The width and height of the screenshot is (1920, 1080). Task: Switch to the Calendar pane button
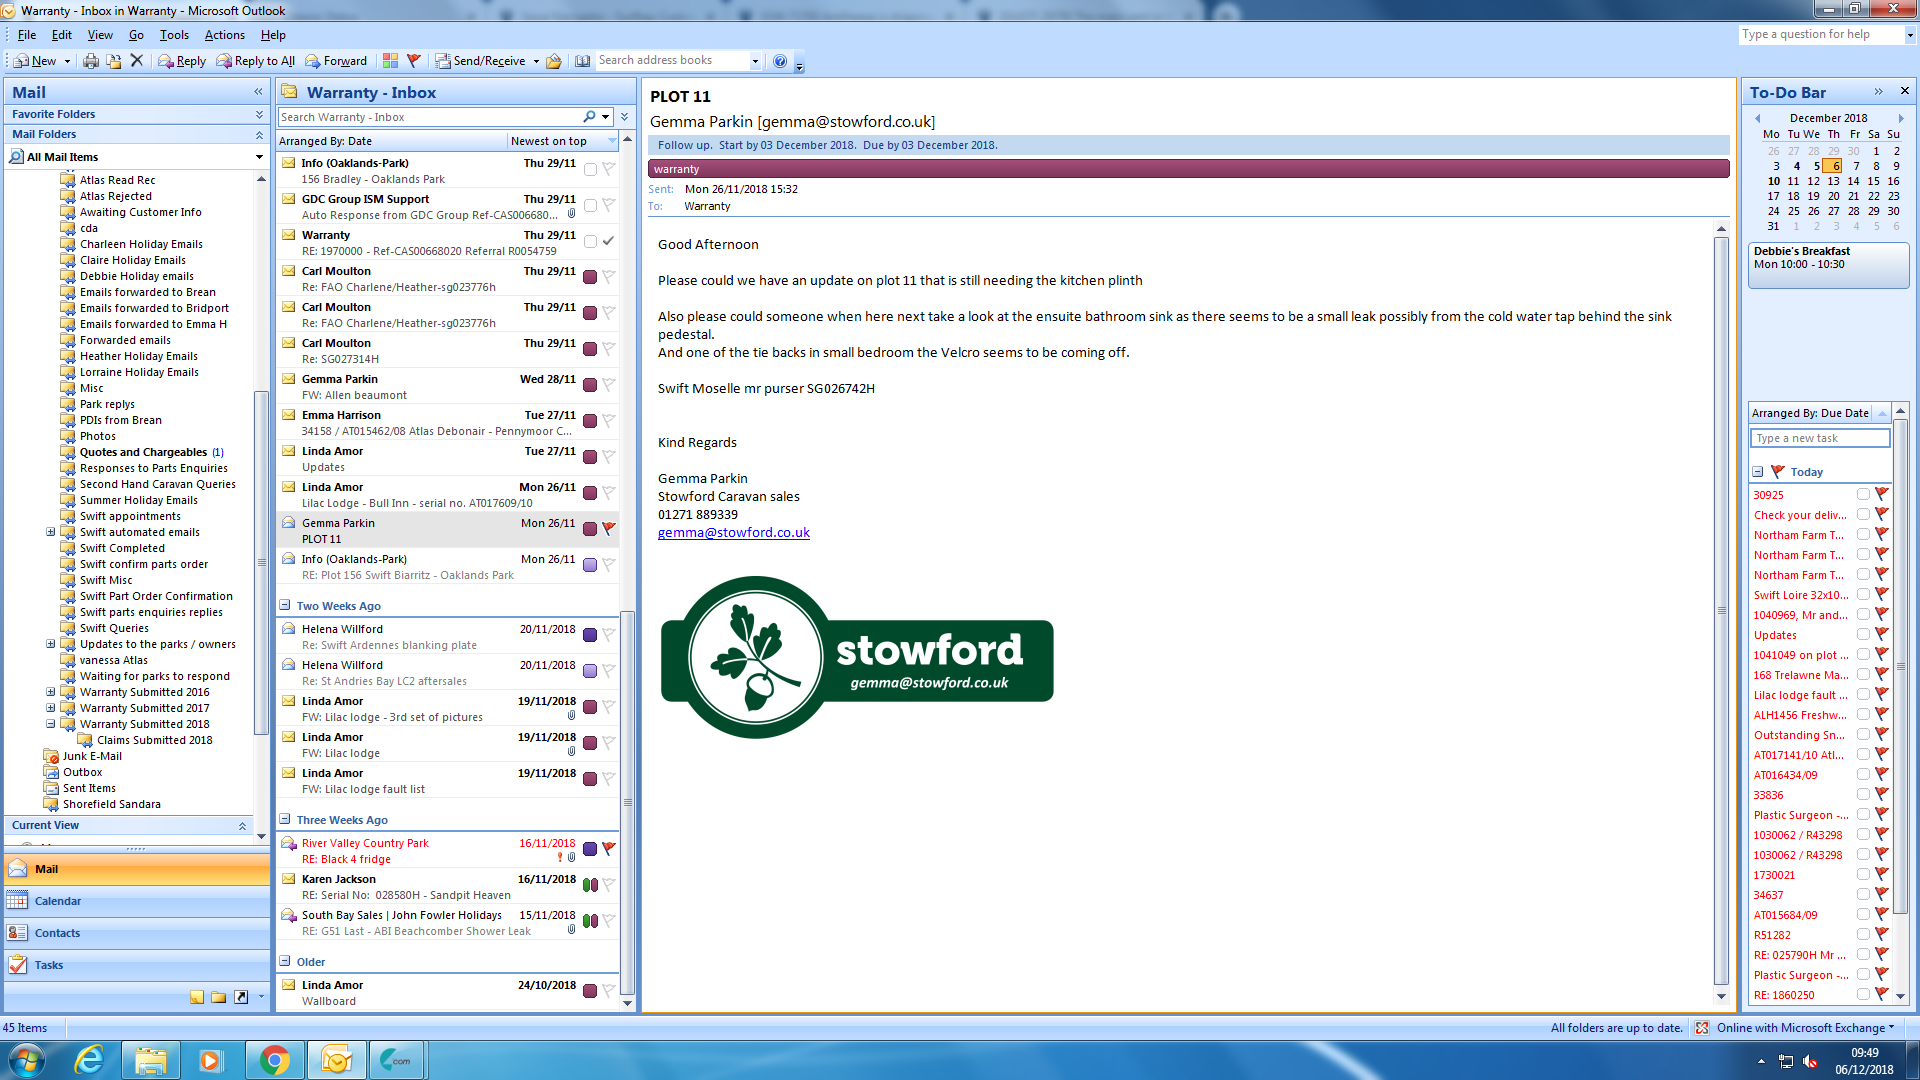click(58, 901)
